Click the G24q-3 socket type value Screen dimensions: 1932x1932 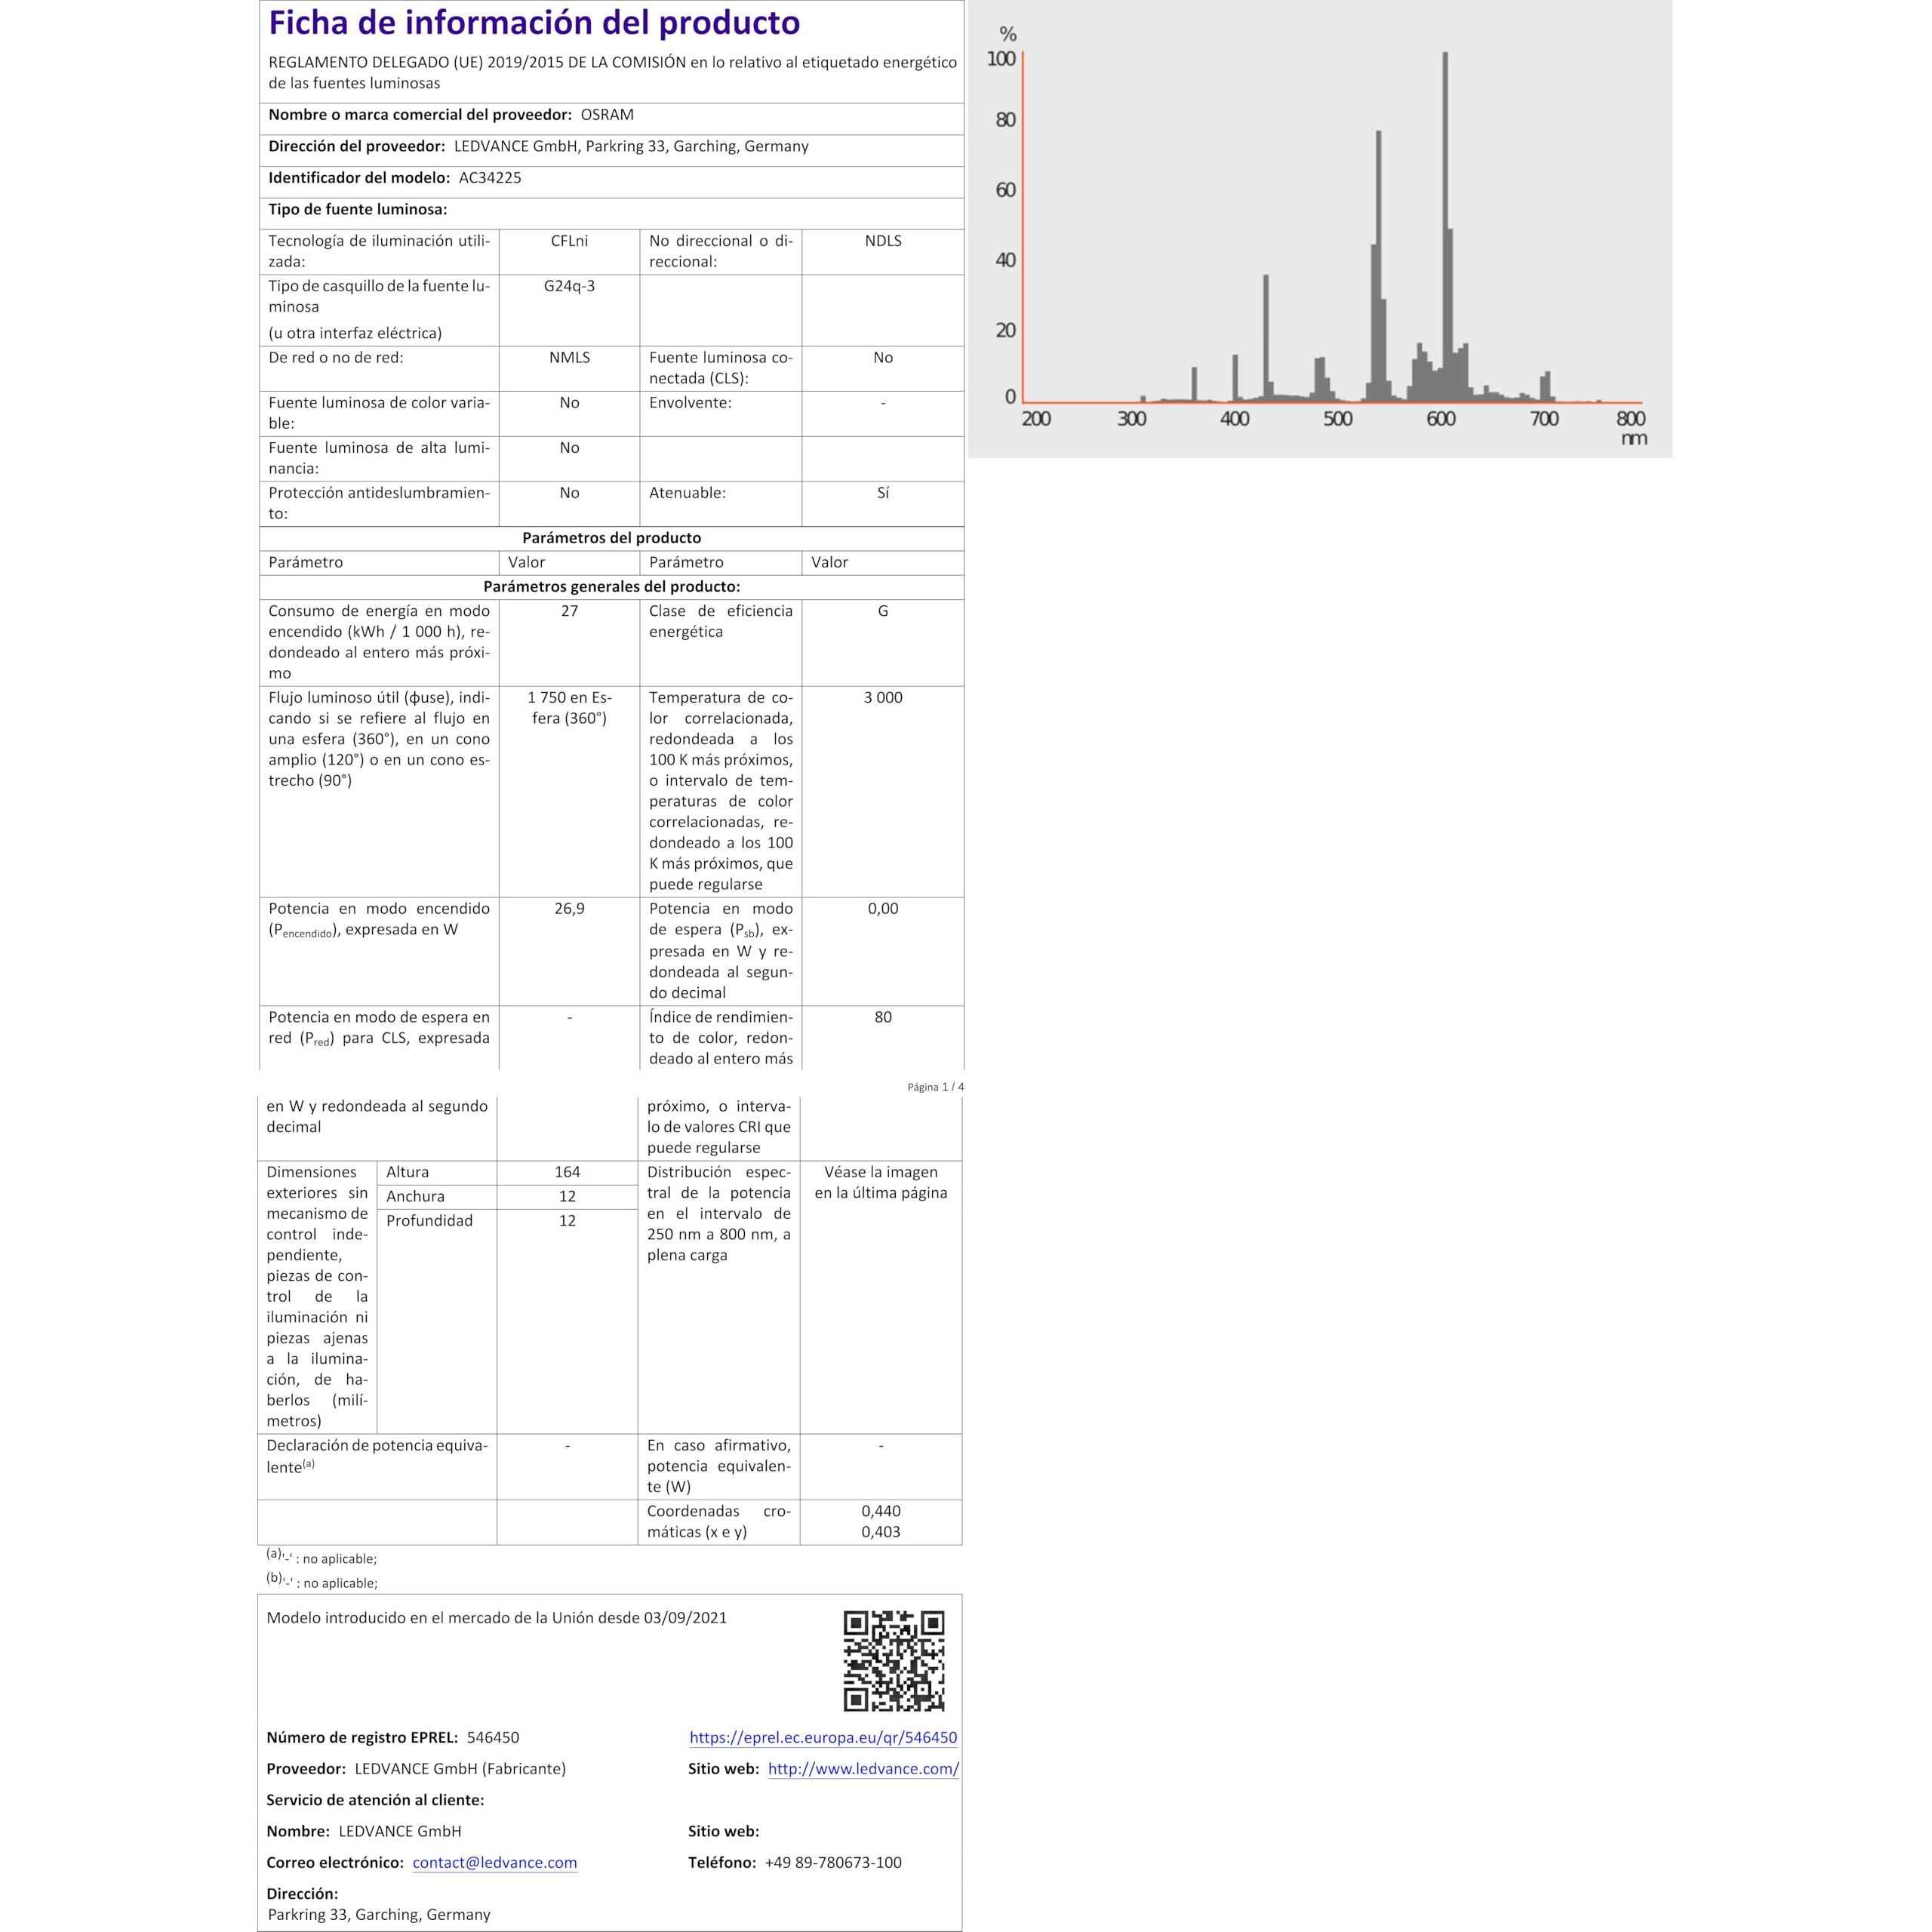coord(569,286)
